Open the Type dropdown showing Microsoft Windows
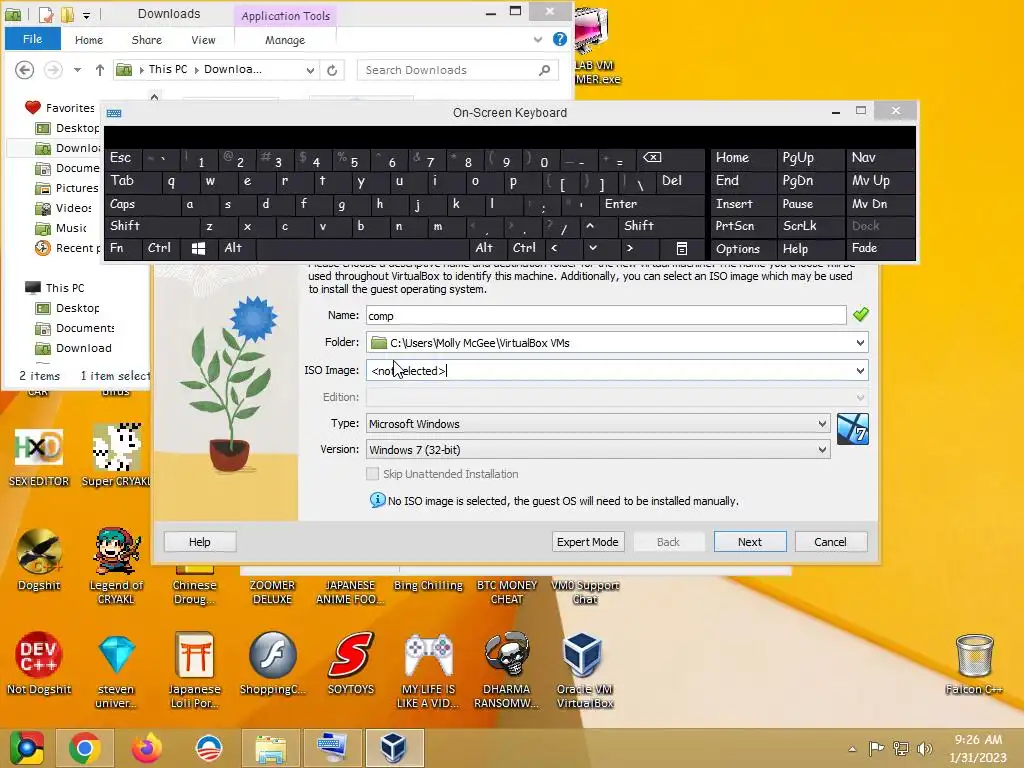This screenshot has height=768, width=1024. pos(598,424)
